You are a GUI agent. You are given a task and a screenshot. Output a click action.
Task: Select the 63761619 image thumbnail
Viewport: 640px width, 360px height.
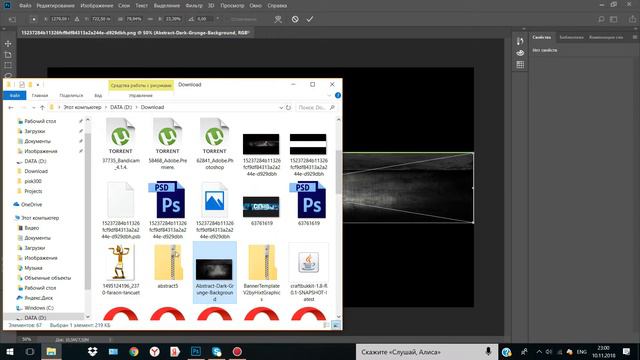tap(261, 207)
